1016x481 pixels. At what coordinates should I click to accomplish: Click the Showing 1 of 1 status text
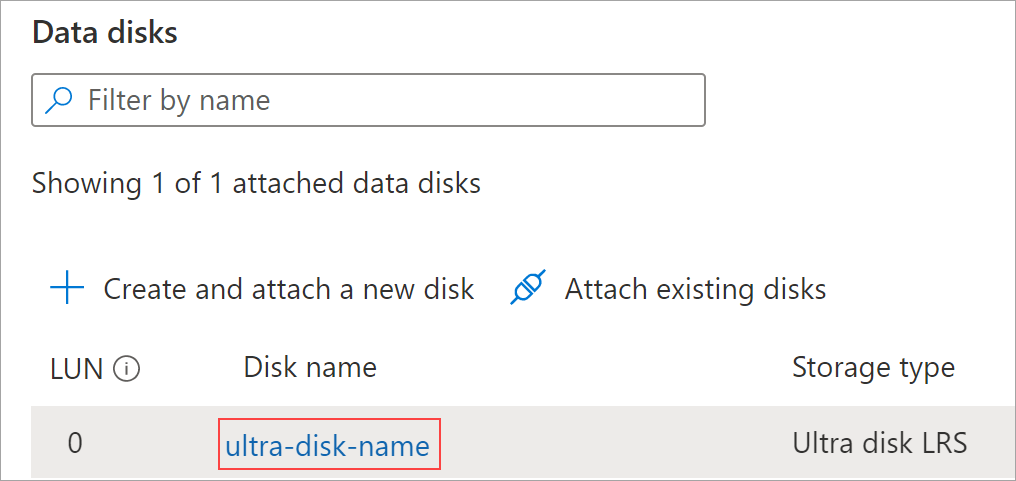coord(256,184)
